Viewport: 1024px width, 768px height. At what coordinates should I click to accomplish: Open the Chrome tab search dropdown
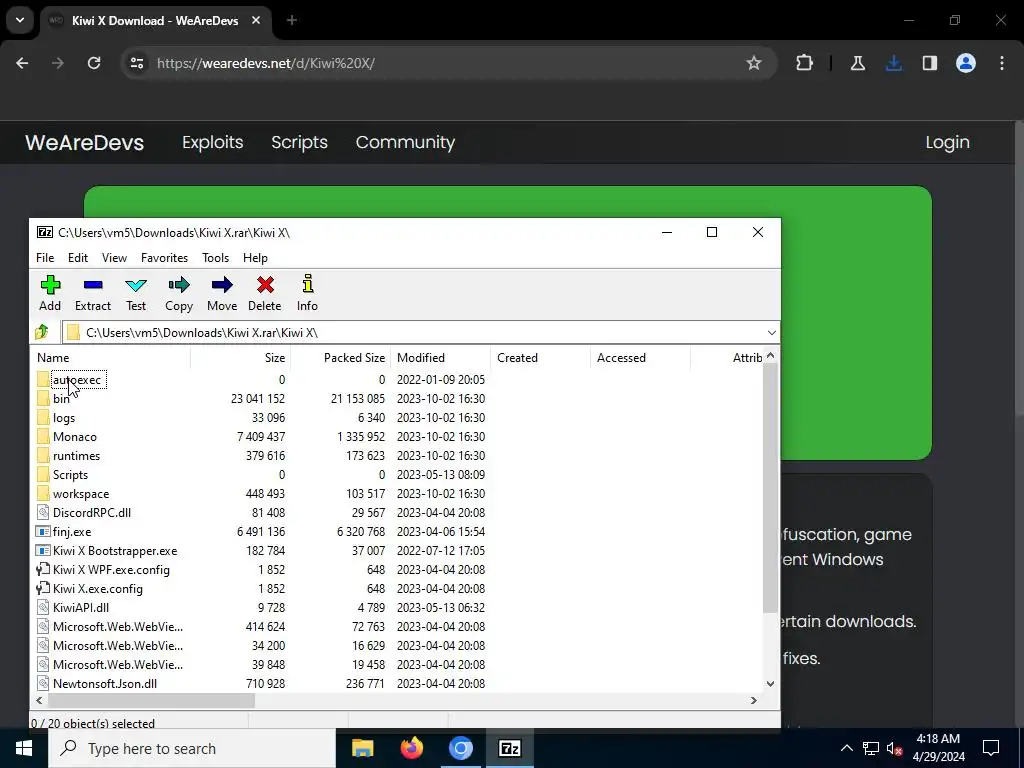pyautogui.click(x=20, y=20)
